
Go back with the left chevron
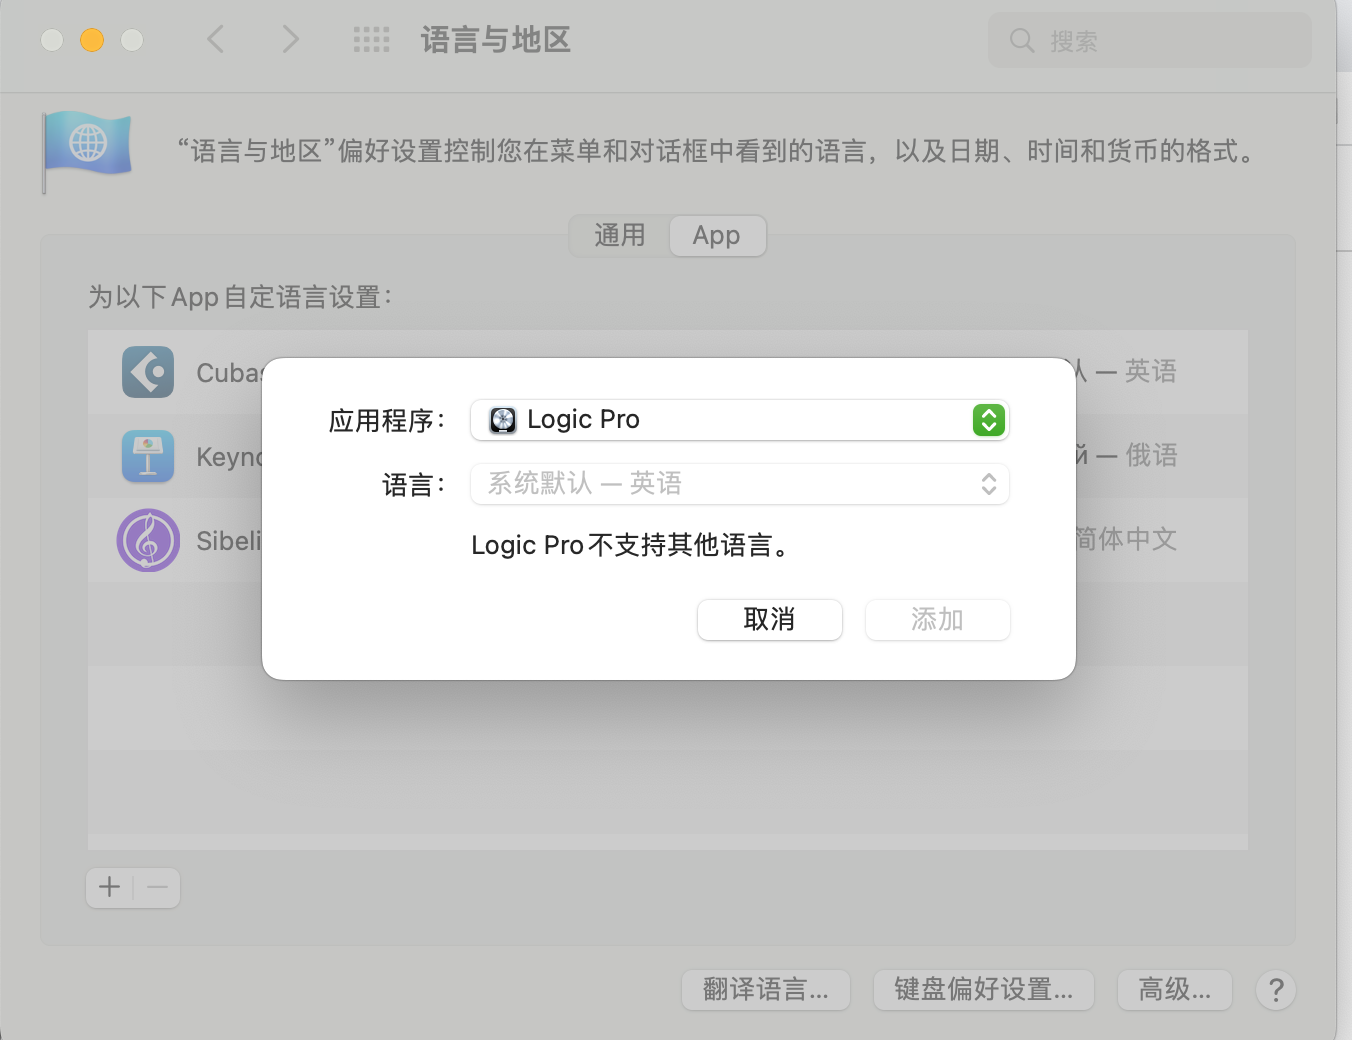[215, 40]
